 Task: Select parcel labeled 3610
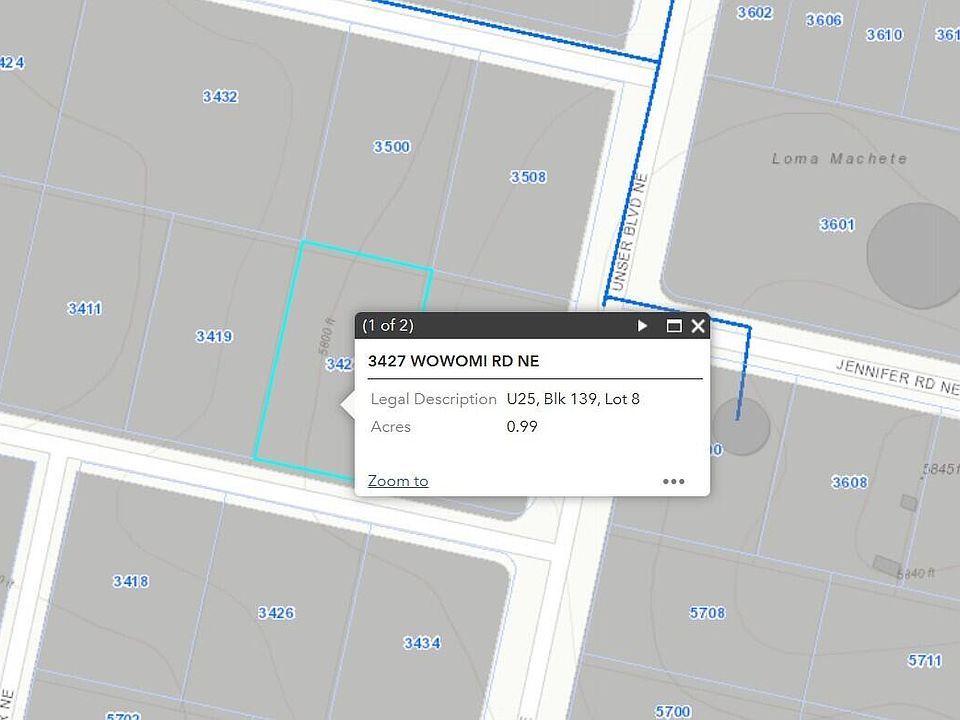point(884,35)
